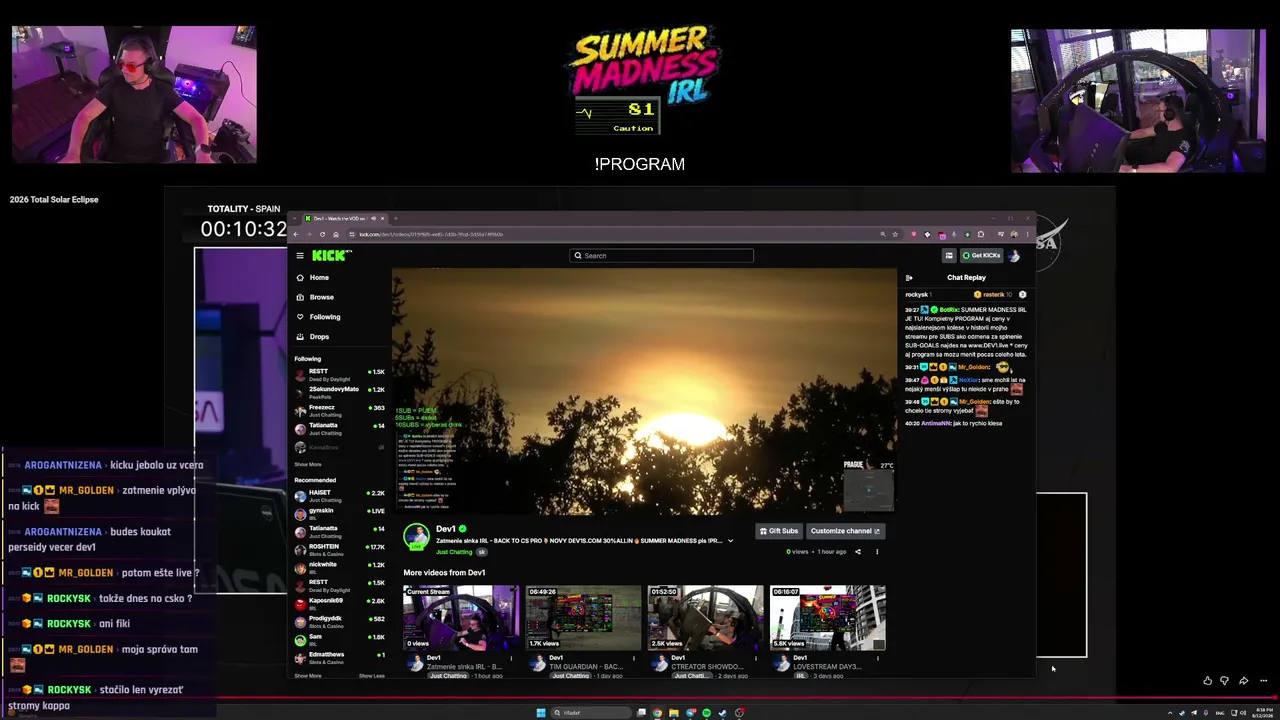The height and width of the screenshot is (720, 1280).
Task: Open the Kick hamburger sidebar menu
Action: (x=299, y=256)
